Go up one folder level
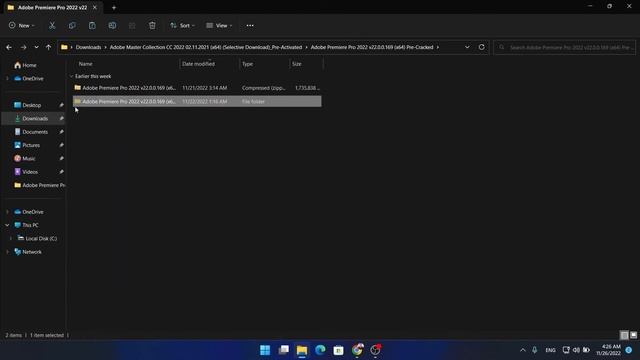The height and width of the screenshot is (360, 640). coord(49,47)
